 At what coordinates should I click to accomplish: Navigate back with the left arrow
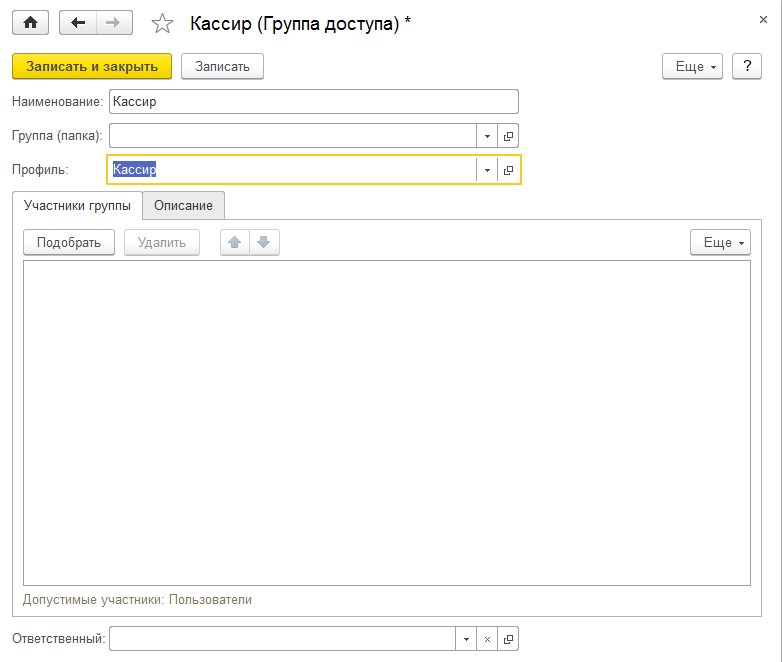tap(78, 22)
